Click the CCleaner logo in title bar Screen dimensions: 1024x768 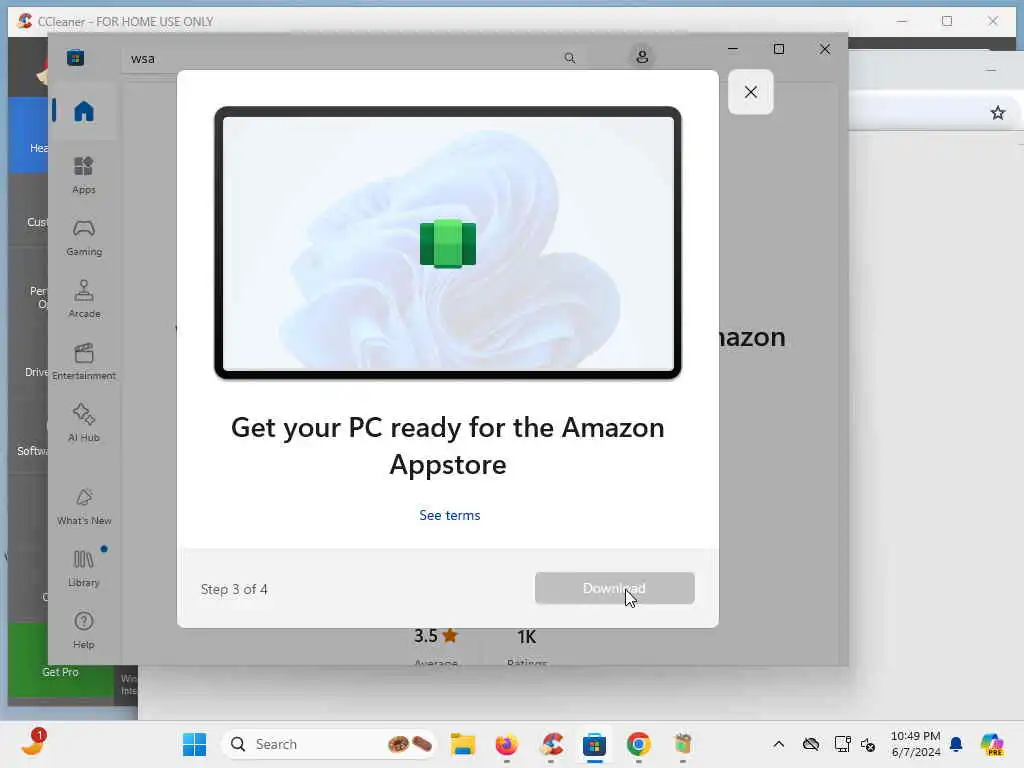point(25,21)
